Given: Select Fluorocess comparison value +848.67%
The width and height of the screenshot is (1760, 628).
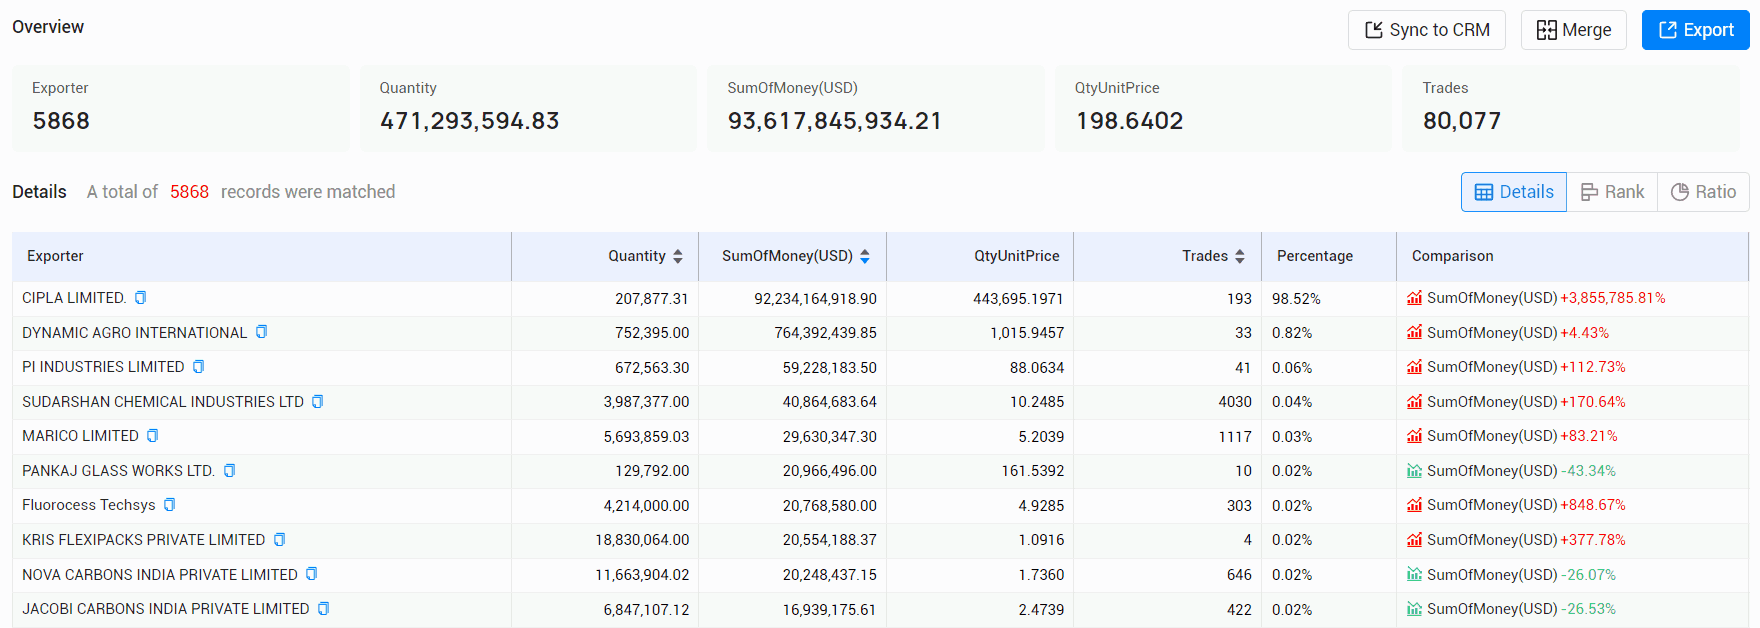Looking at the screenshot, I should [1593, 505].
